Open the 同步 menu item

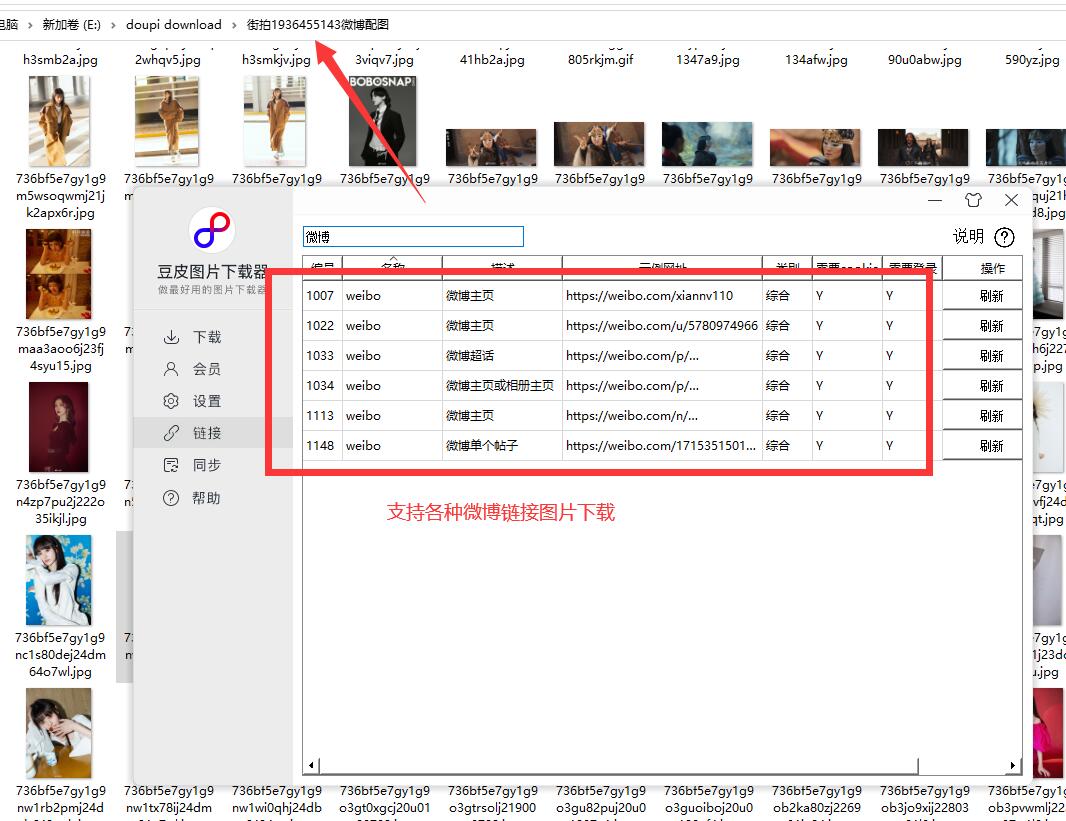[x=207, y=465]
